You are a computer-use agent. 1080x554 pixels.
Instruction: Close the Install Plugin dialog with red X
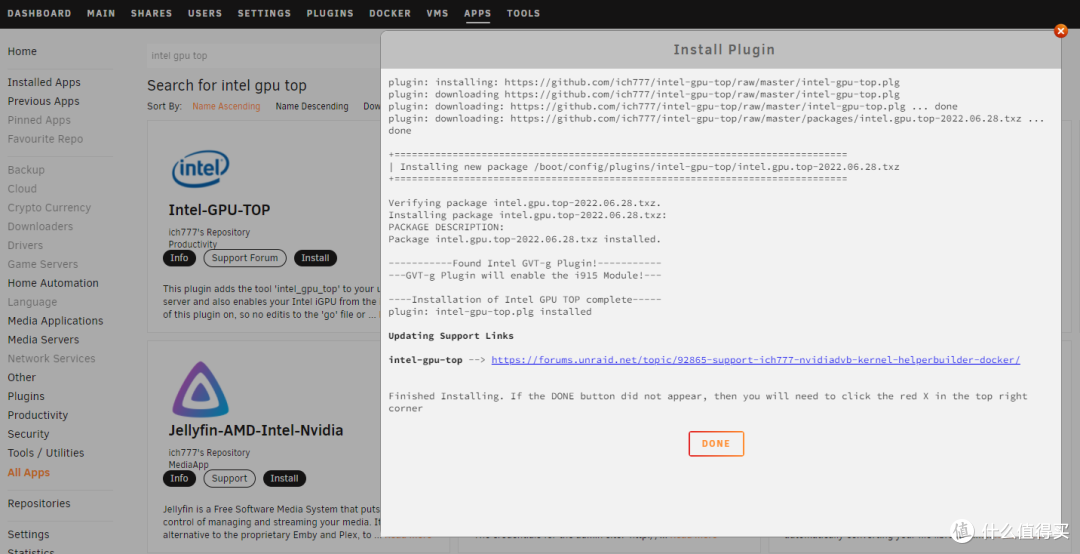click(x=1061, y=31)
